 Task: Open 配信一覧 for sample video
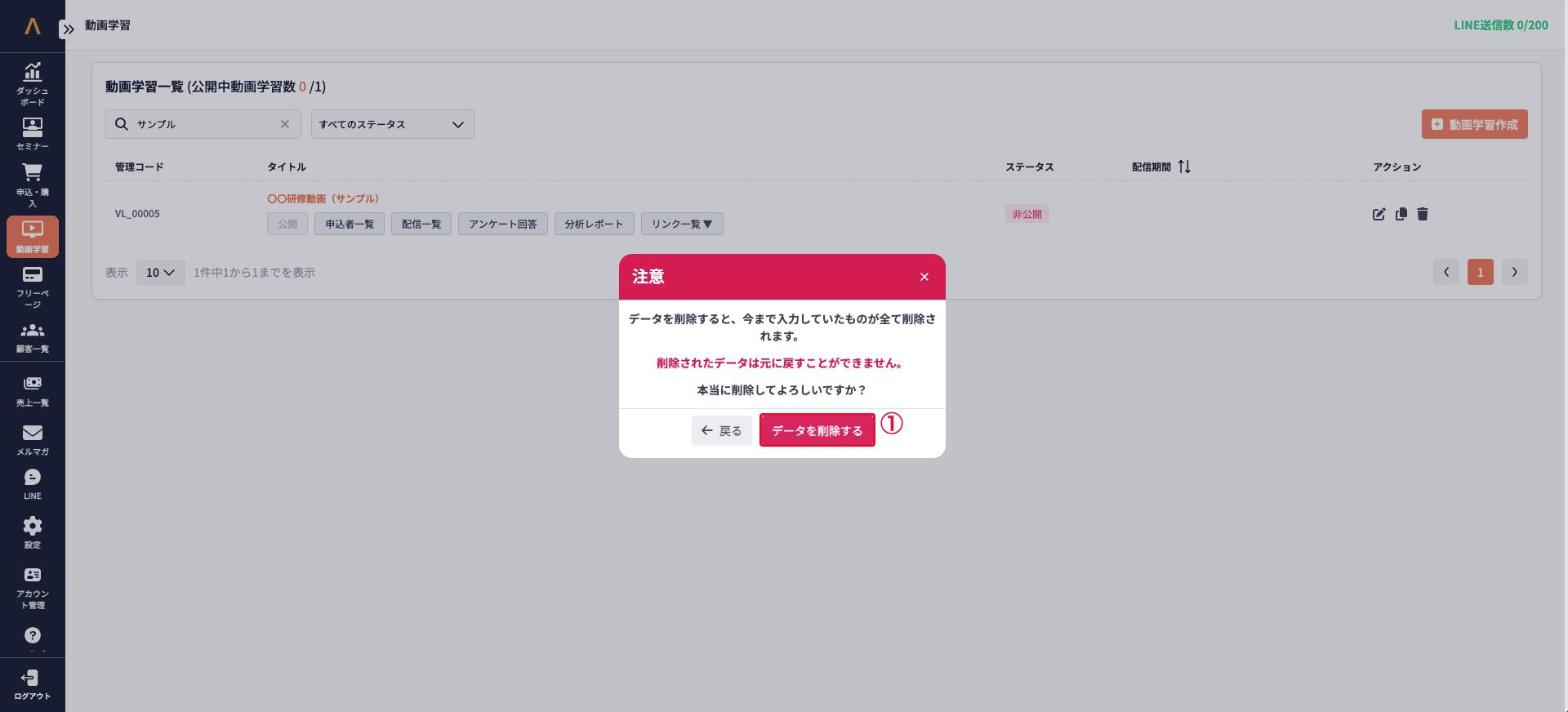421,224
